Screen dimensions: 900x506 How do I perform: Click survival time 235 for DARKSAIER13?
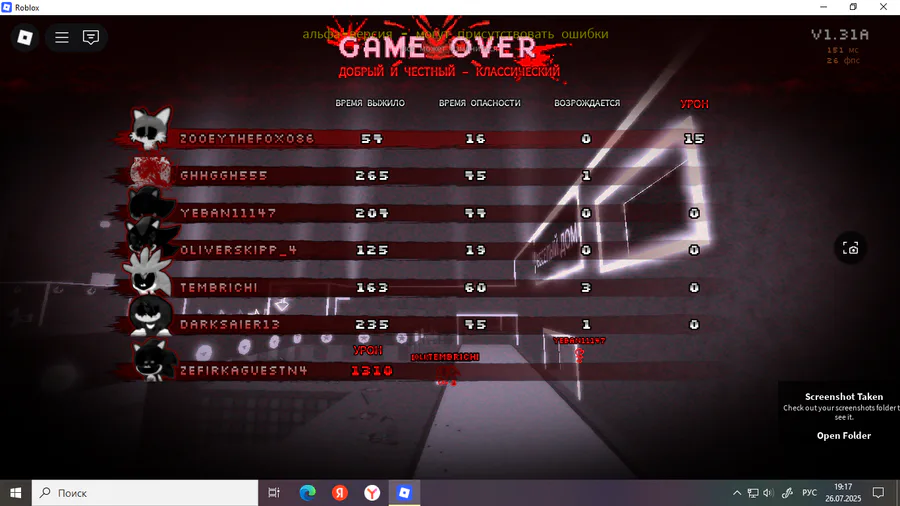pos(372,325)
